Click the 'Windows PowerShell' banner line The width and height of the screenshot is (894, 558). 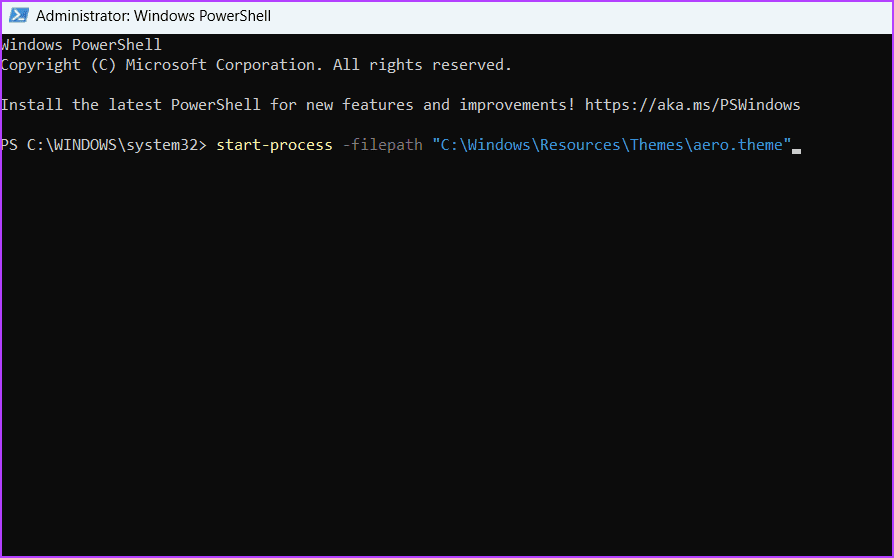click(82, 44)
